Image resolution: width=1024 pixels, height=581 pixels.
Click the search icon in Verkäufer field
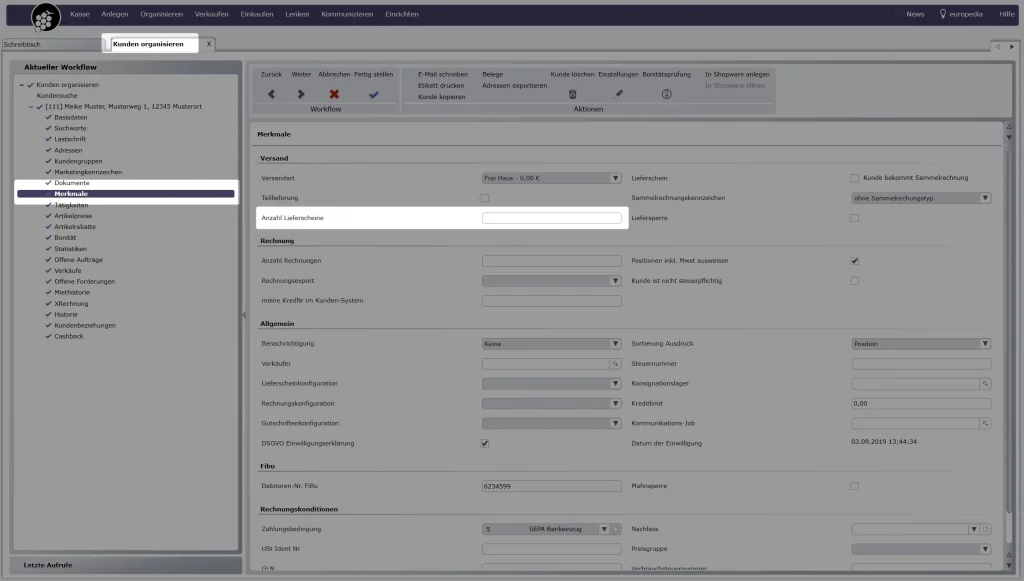point(616,364)
